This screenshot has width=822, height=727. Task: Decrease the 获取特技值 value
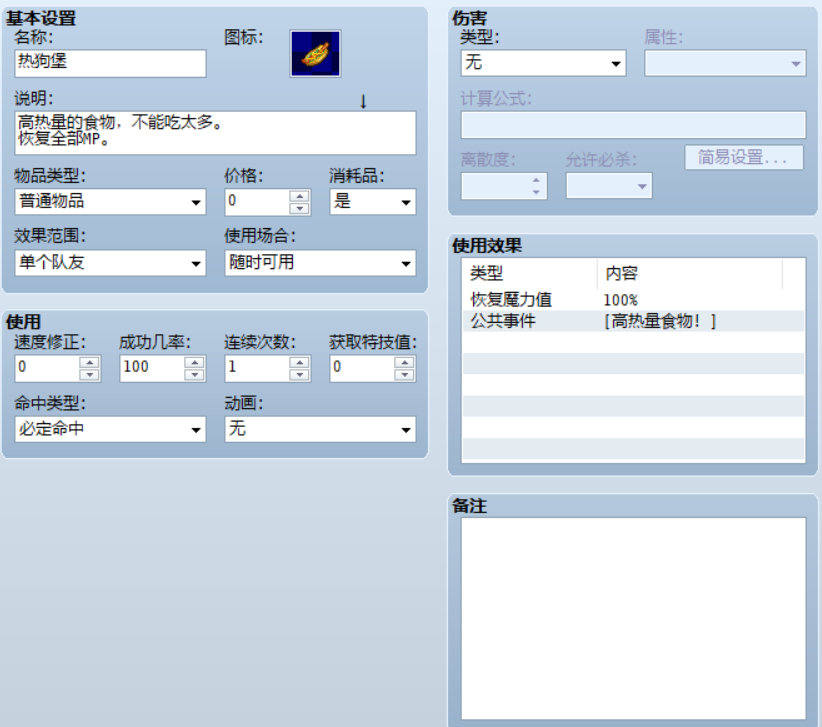click(404, 374)
